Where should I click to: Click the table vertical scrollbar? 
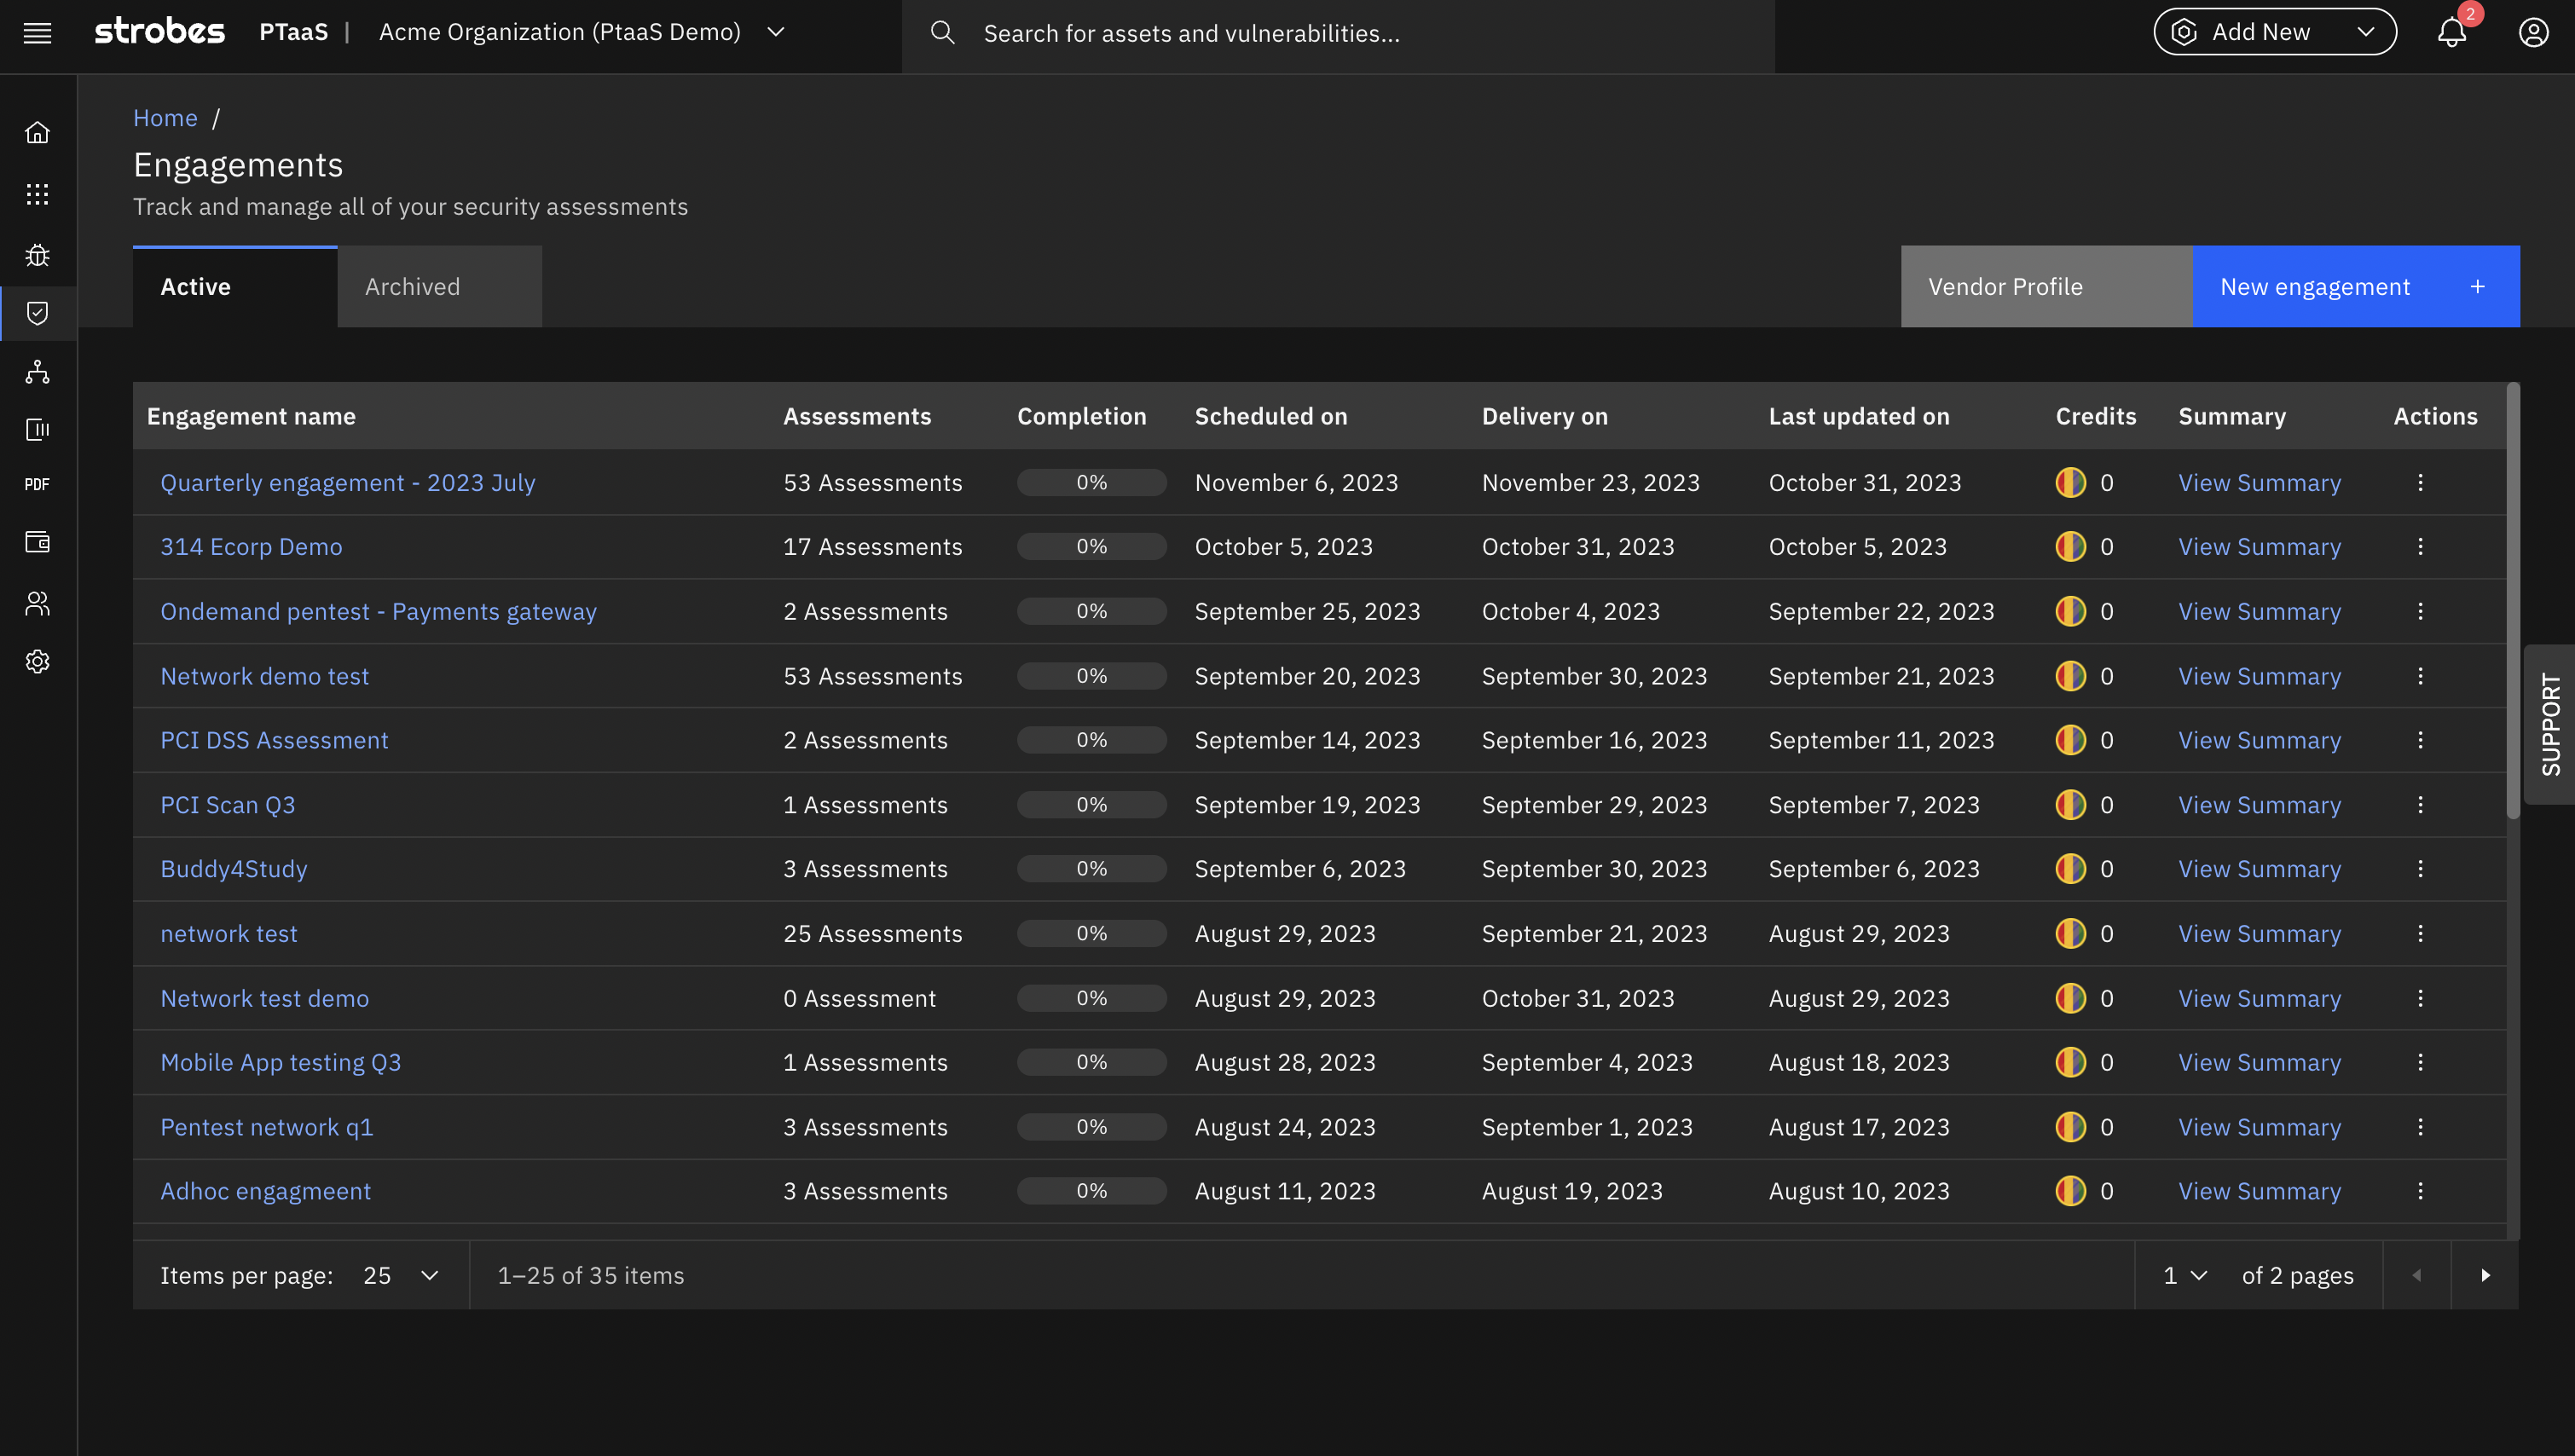coord(2513,600)
